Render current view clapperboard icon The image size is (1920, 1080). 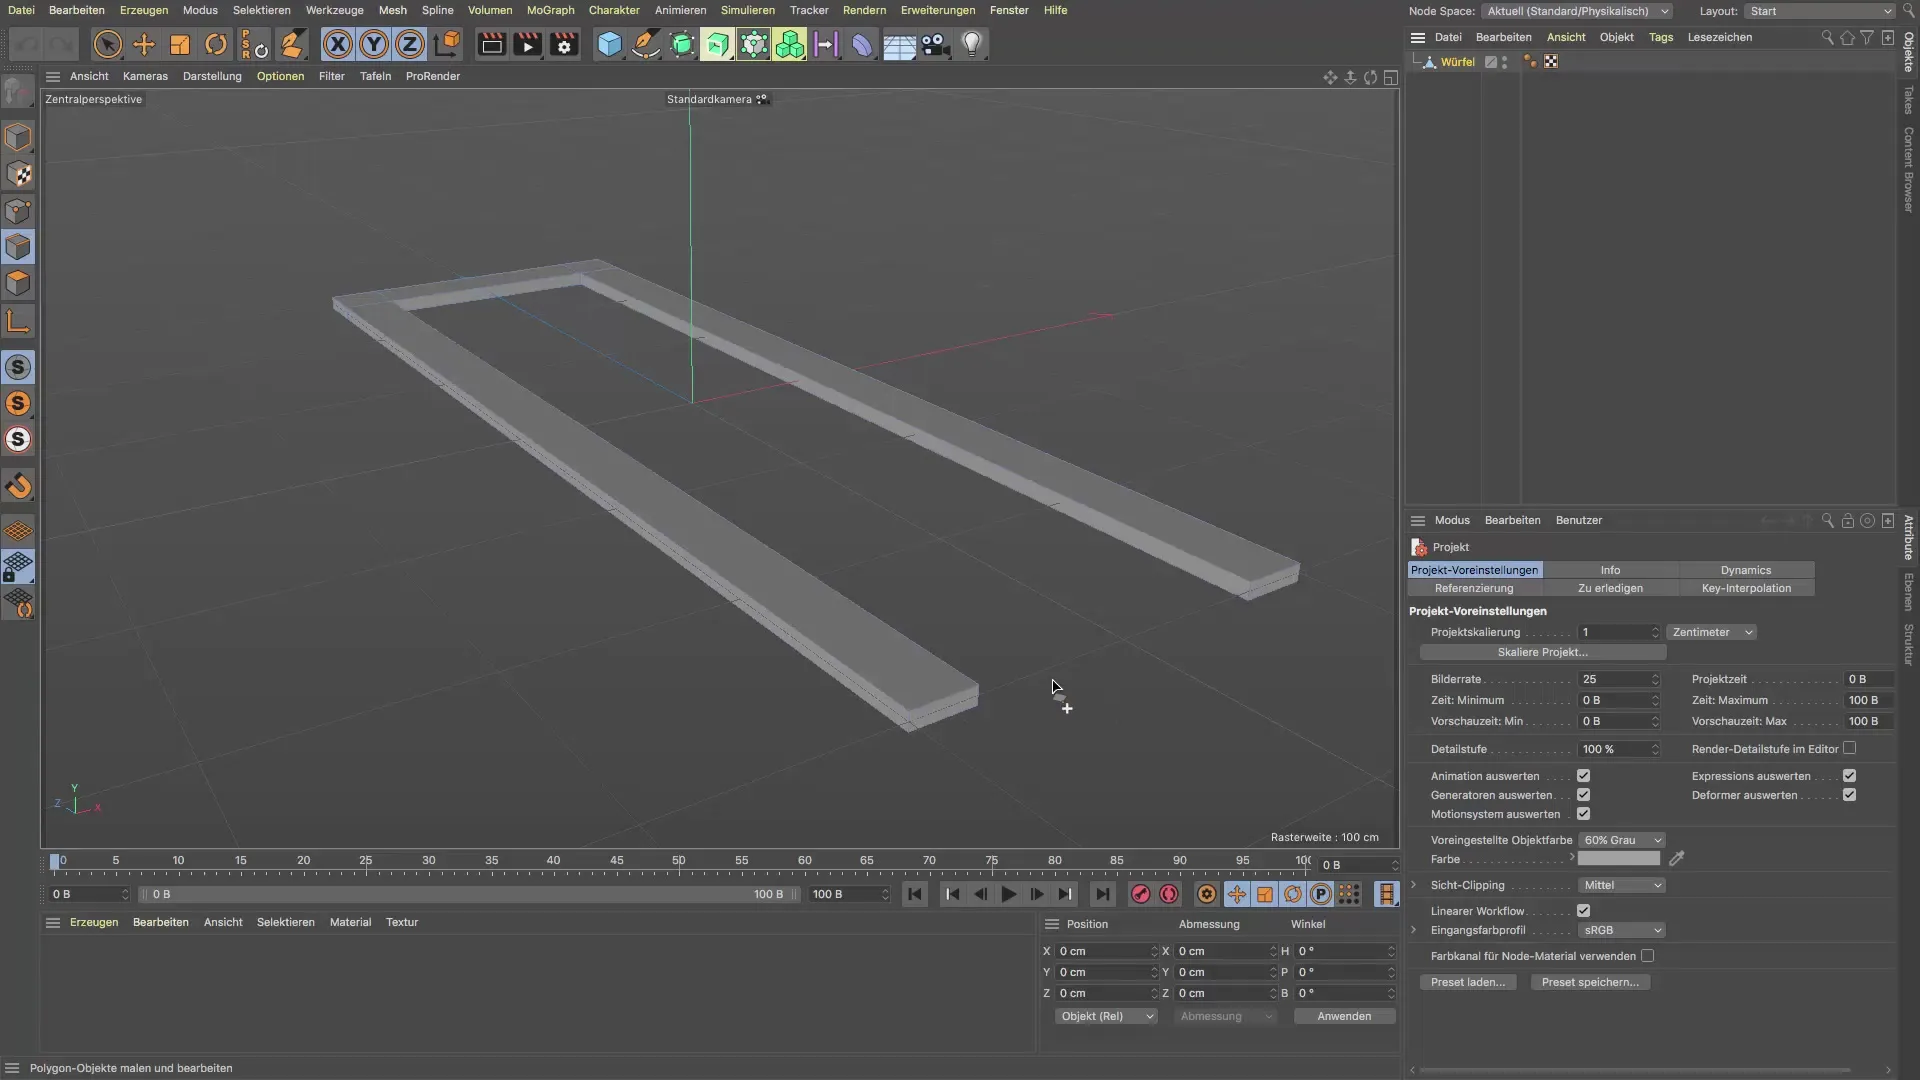(491, 44)
